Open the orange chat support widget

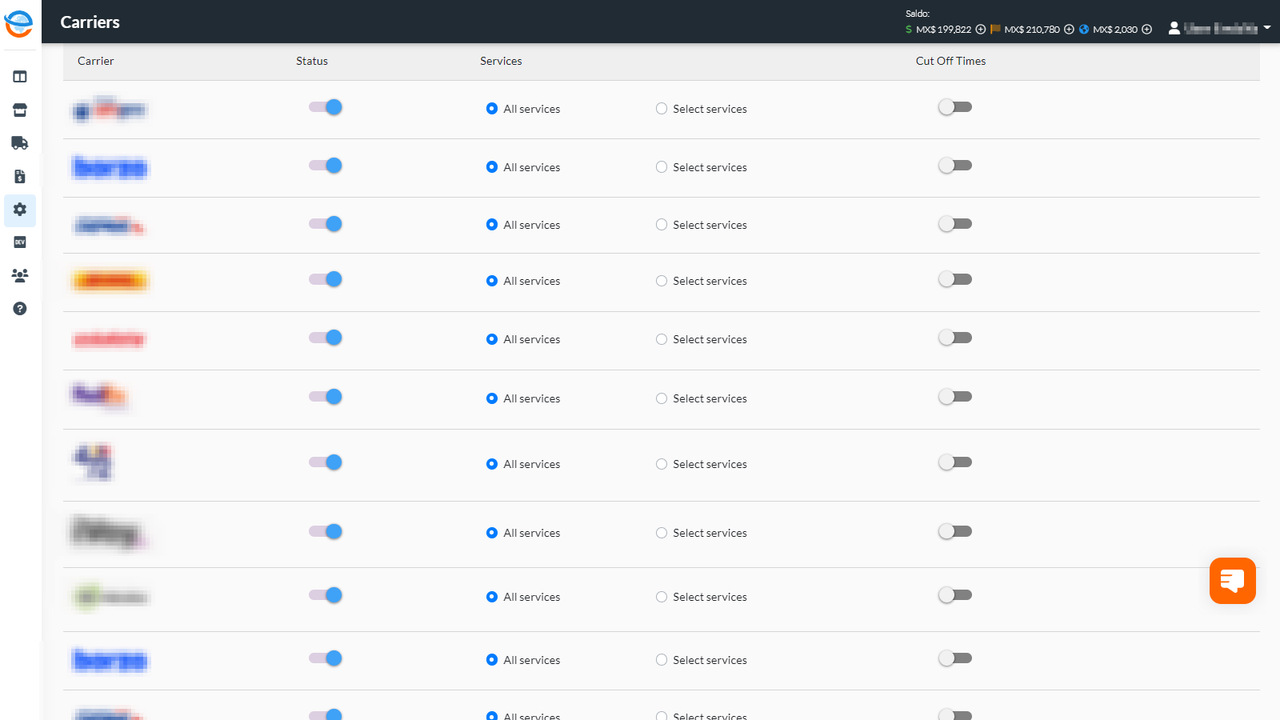coord(1232,580)
